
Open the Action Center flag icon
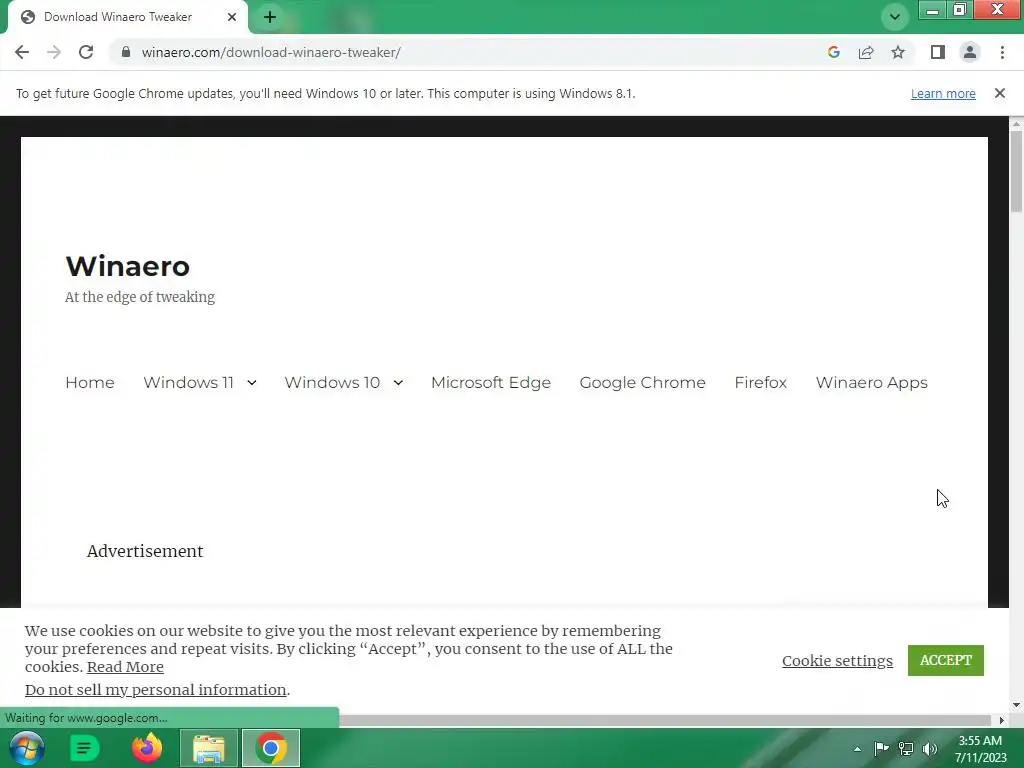coord(881,749)
